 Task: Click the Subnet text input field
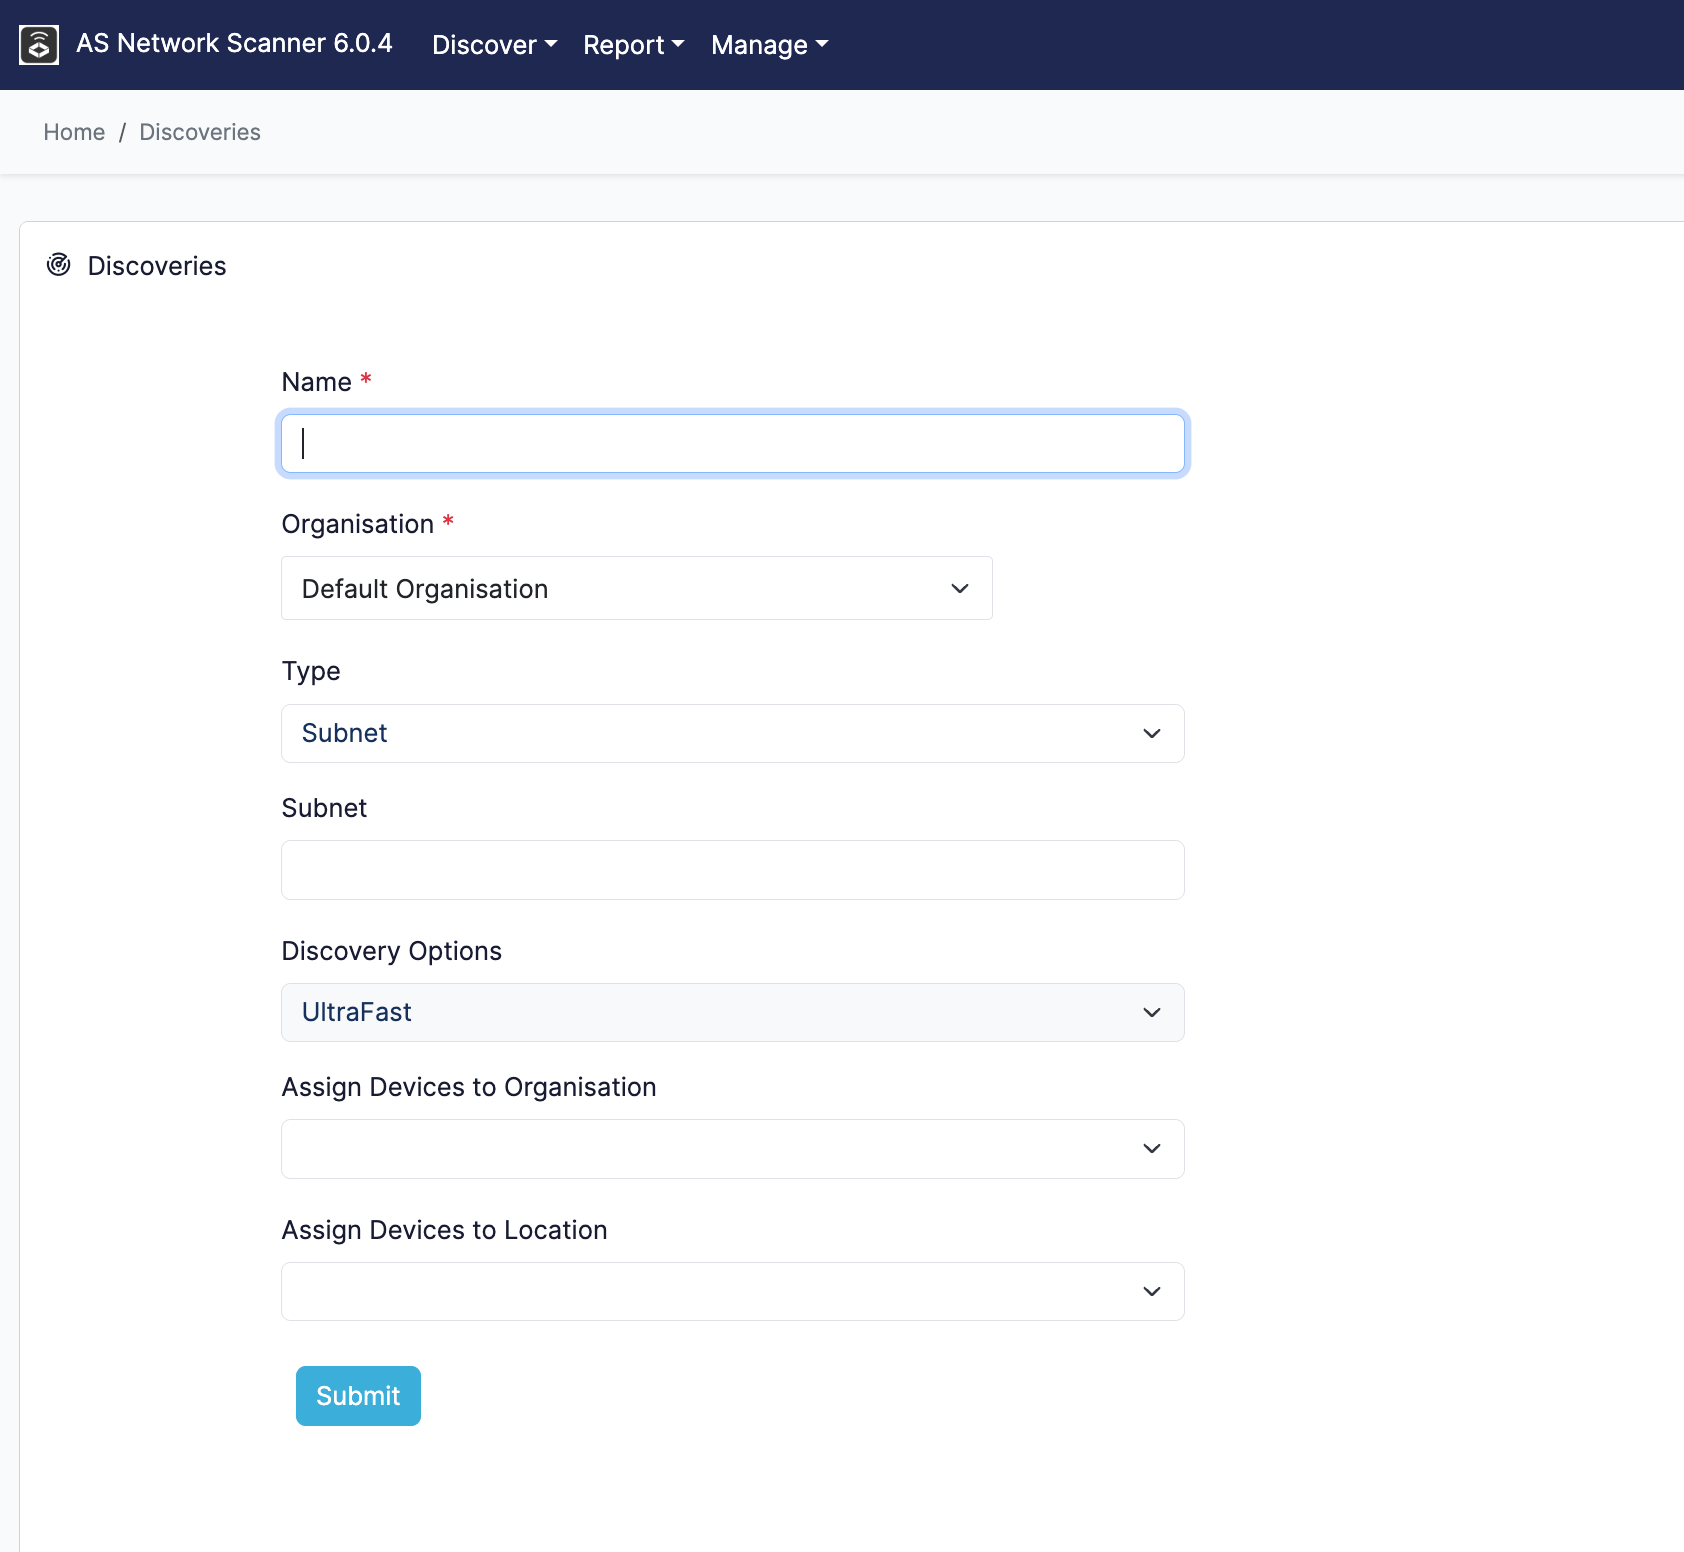click(x=733, y=870)
